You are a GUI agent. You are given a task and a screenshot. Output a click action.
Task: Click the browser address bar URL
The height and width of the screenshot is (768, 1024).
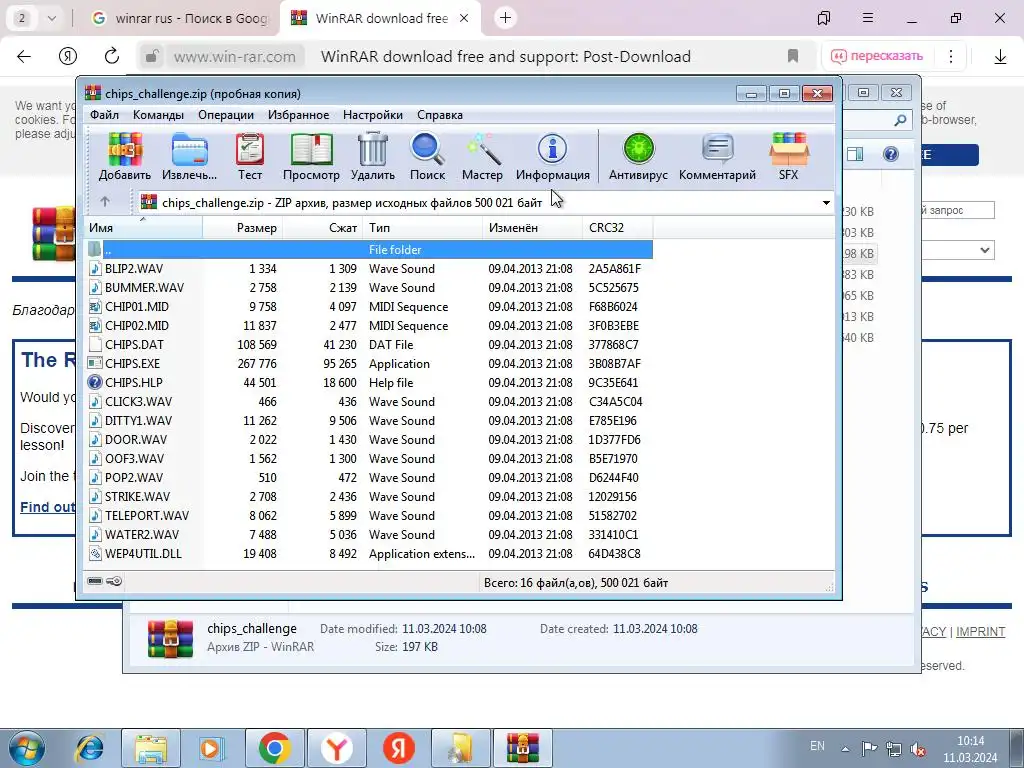[x=234, y=57]
